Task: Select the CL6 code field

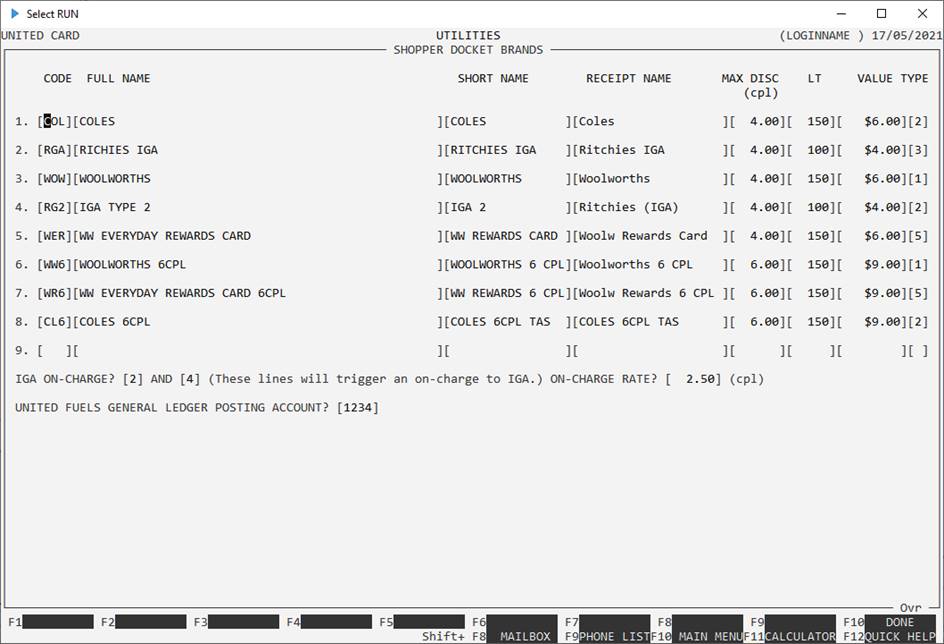Action: pyautogui.click(x=54, y=321)
